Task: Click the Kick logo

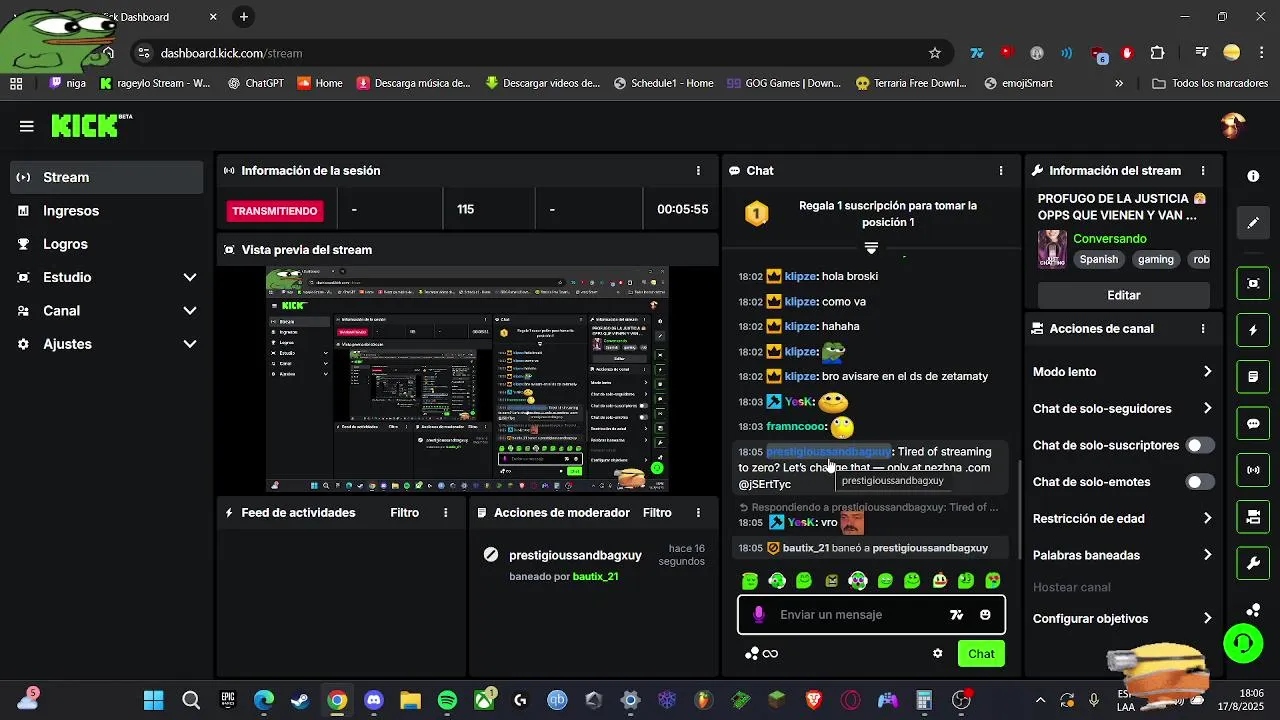Action: [x=91, y=125]
